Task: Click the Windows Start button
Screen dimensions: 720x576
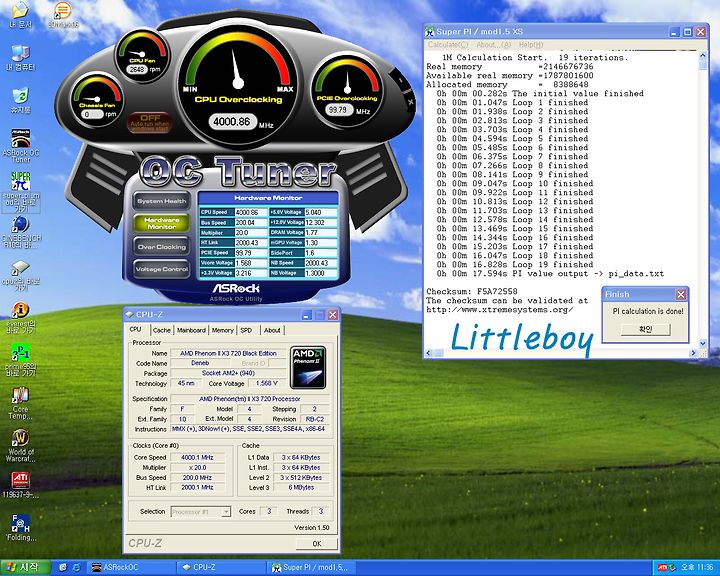Action: coord(25,567)
